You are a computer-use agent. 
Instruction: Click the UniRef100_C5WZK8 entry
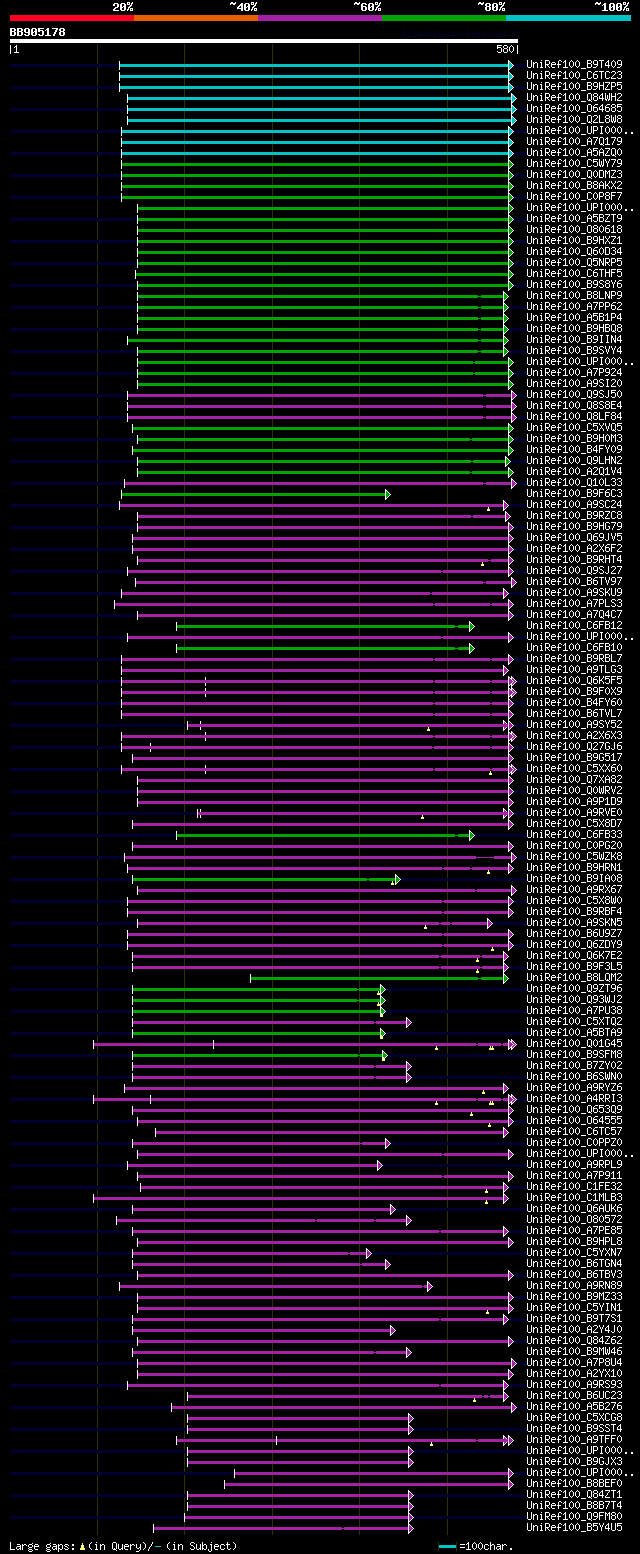(574, 856)
